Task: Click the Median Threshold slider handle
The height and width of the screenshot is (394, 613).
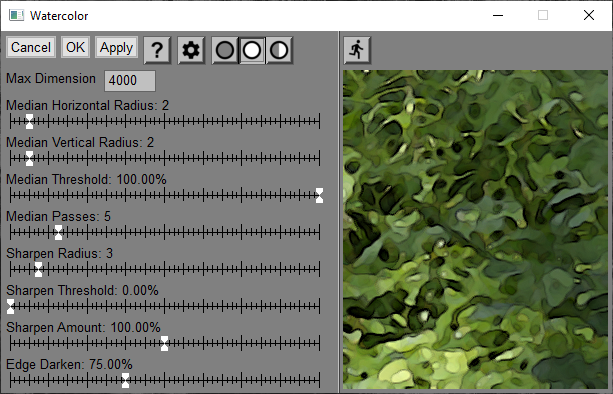Action: pyautogui.click(x=319, y=195)
